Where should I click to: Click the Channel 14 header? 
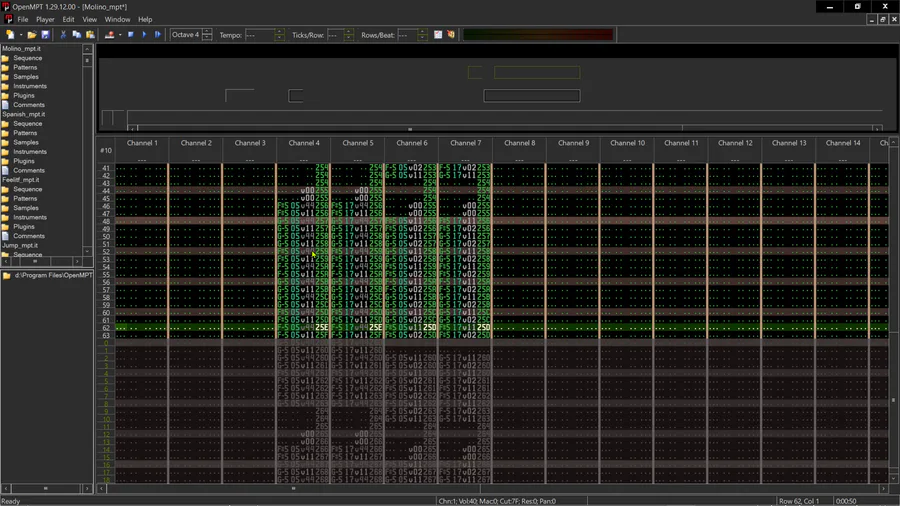843,143
